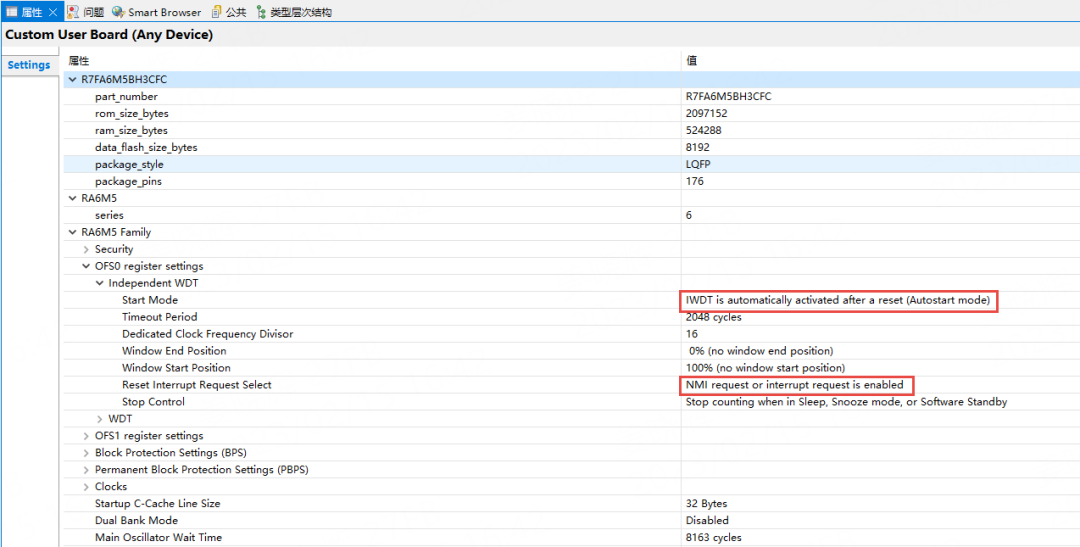Close the 属性 tab

[x=53, y=12]
